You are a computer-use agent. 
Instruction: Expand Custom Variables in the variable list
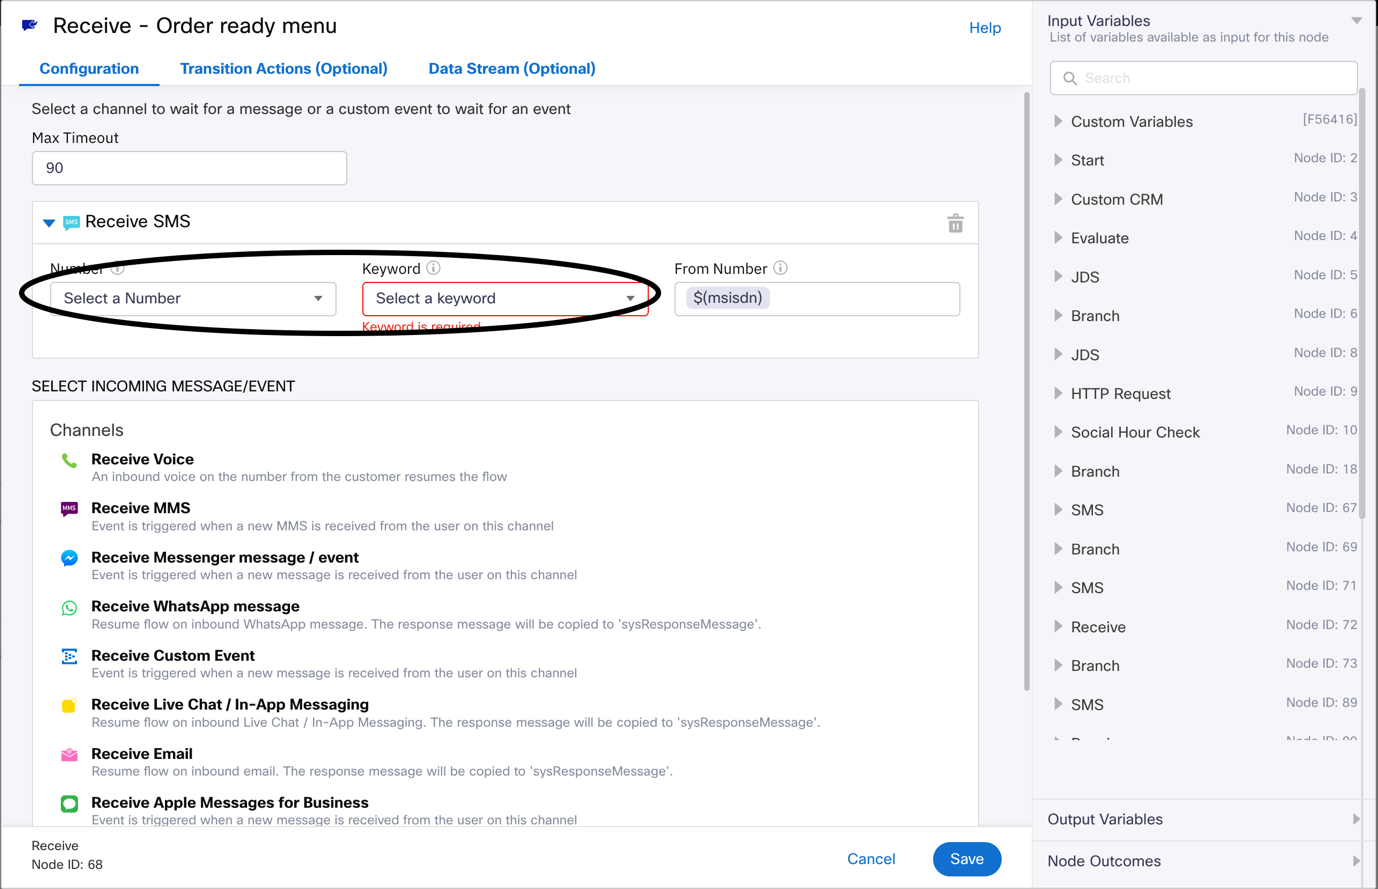pyautogui.click(x=1058, y=121)
